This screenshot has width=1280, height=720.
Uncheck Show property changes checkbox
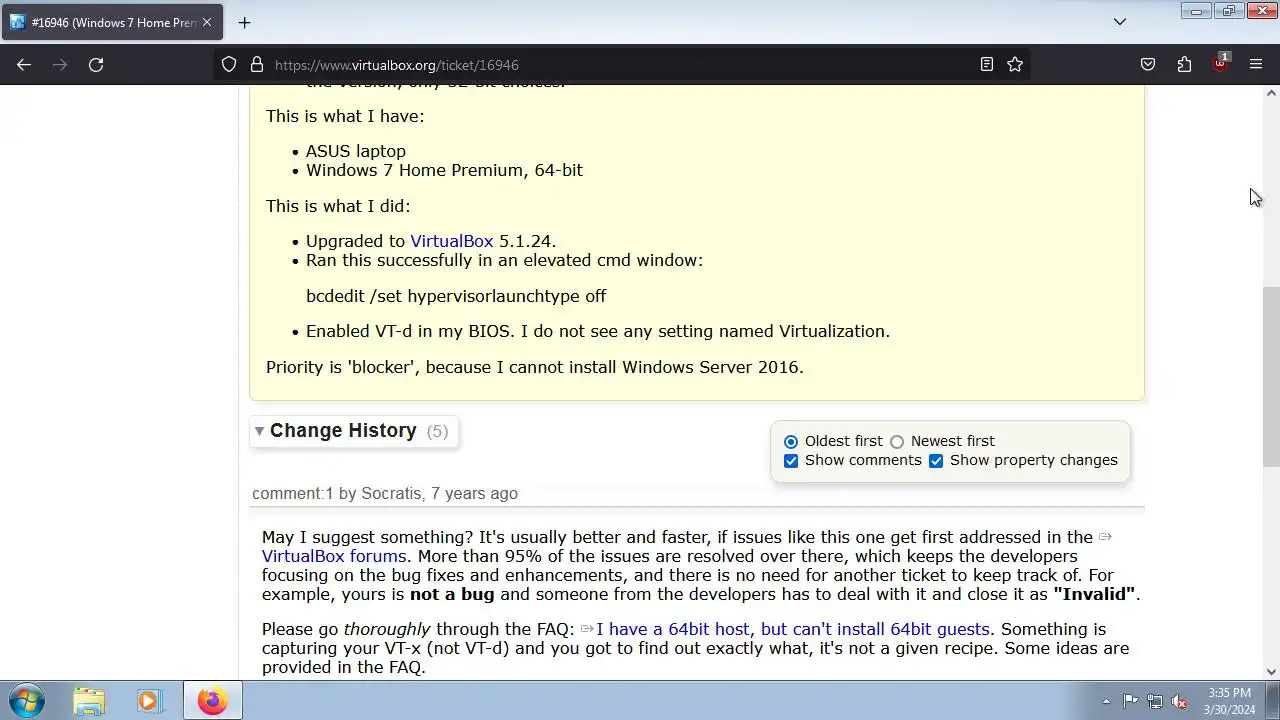click(x=936, y=461)
